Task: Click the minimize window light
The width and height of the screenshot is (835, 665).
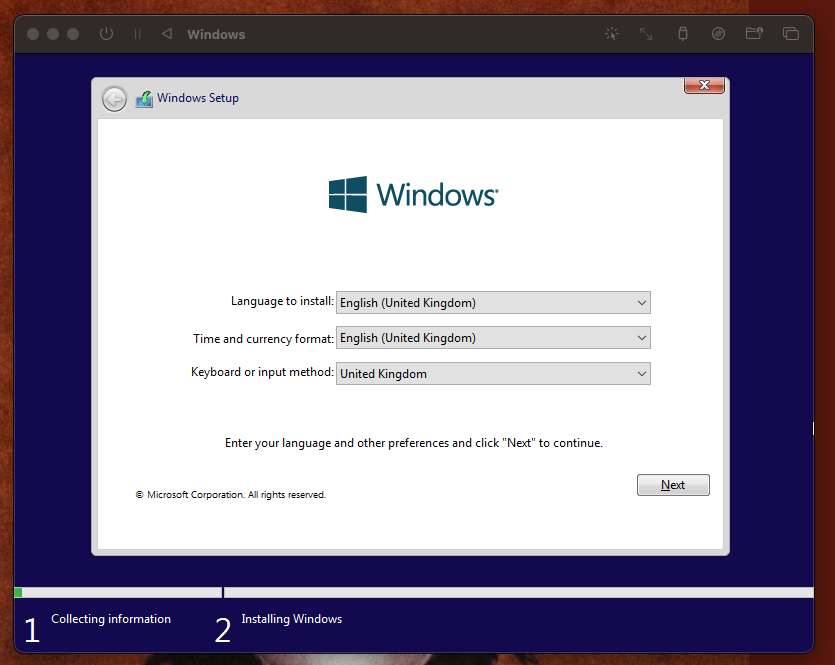Action: coord(53,34)
